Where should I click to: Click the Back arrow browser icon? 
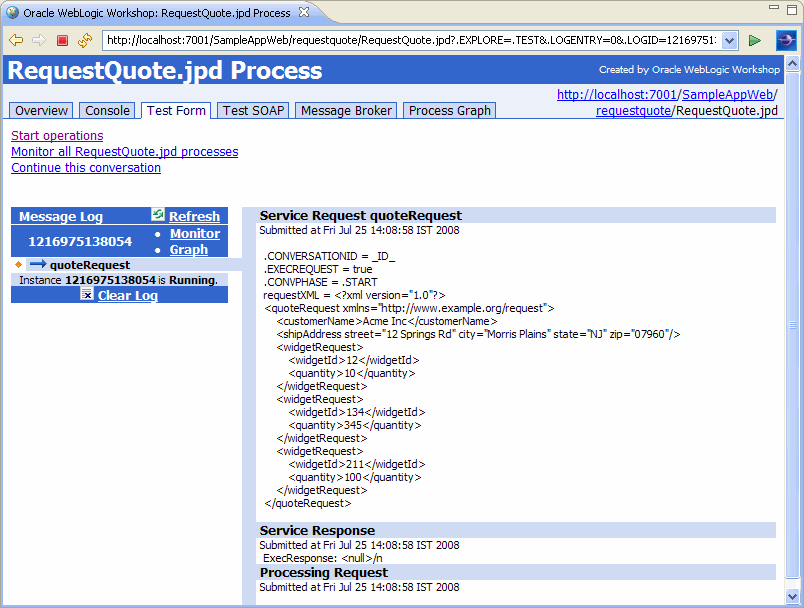click(16, 40)
